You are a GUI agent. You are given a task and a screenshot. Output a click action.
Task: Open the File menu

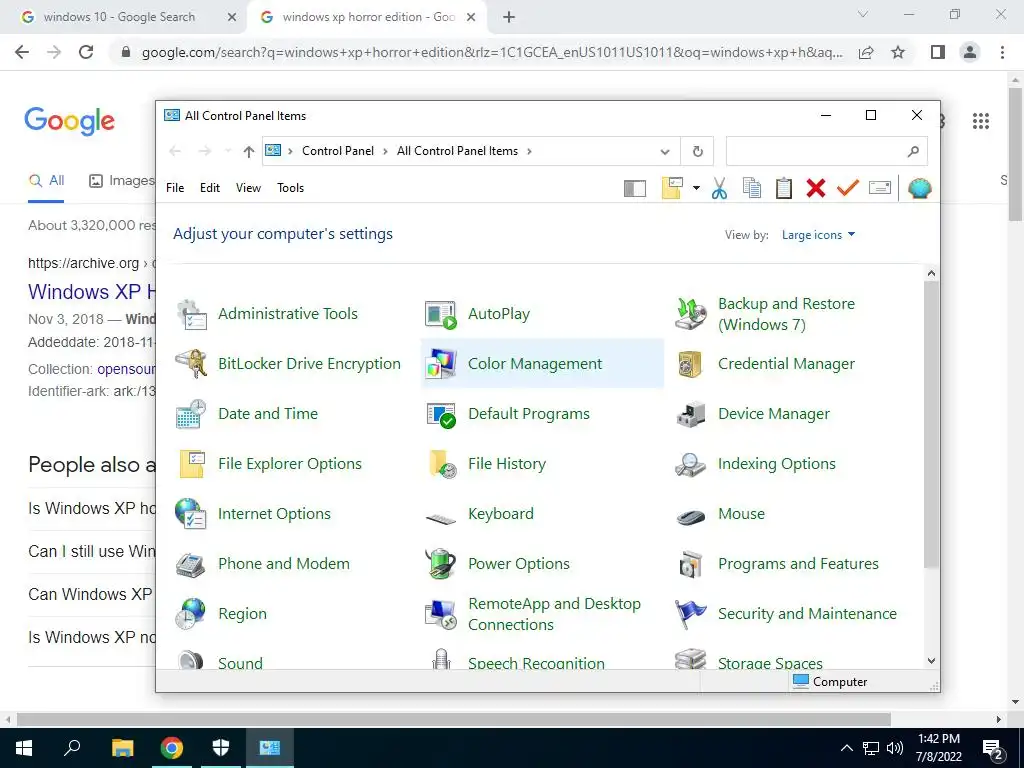[x=175, y=188]
